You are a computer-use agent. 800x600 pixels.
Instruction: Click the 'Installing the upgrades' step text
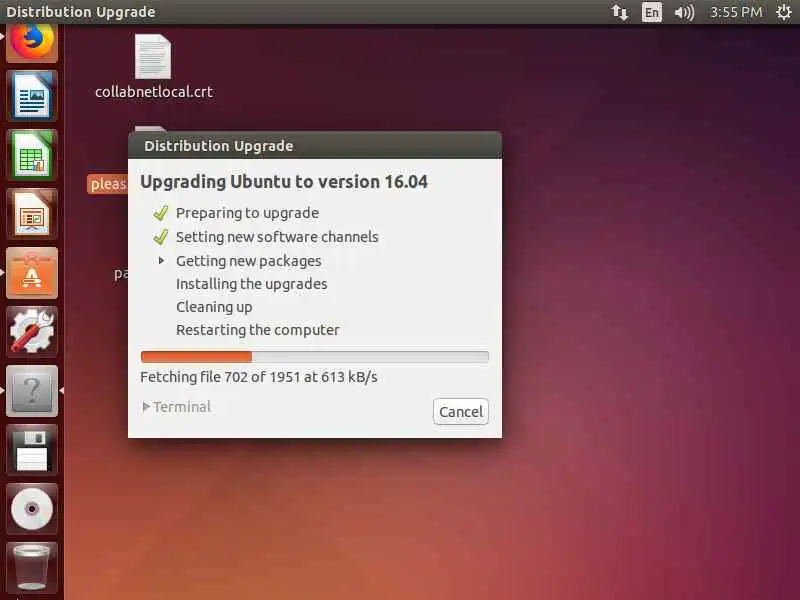tap(252, 284)
